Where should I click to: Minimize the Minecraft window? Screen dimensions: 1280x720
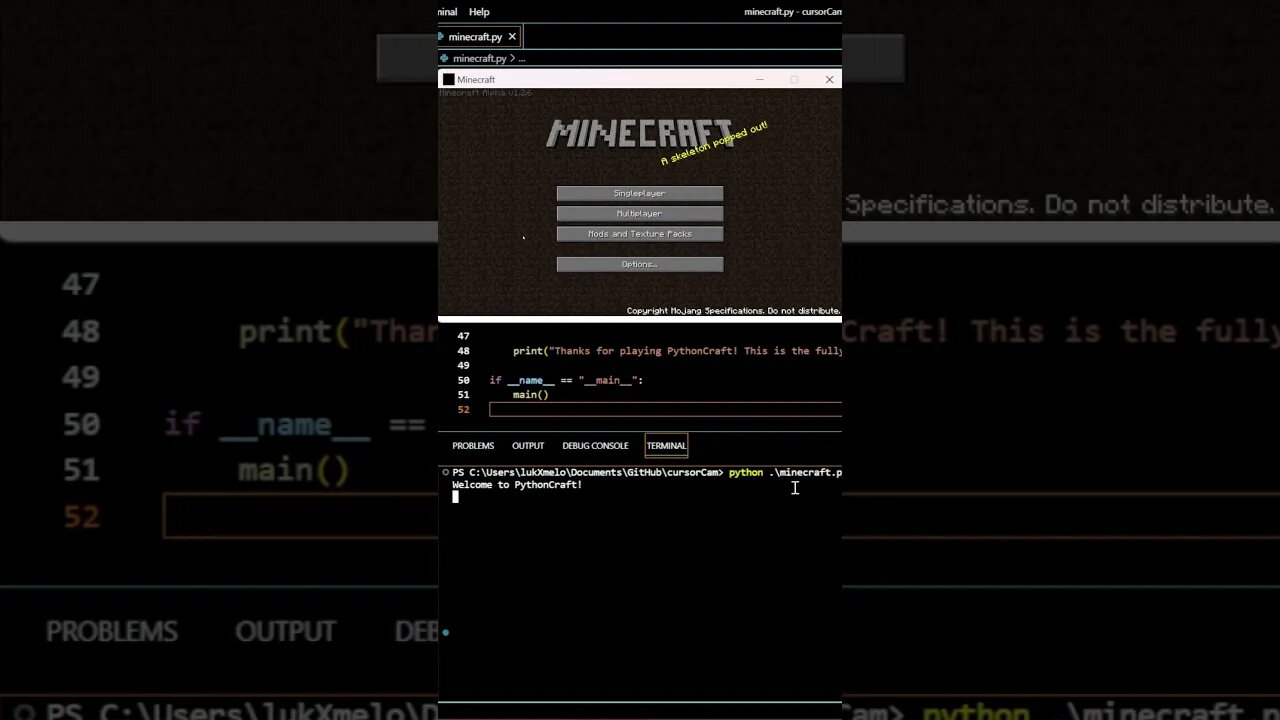point(760,80)
